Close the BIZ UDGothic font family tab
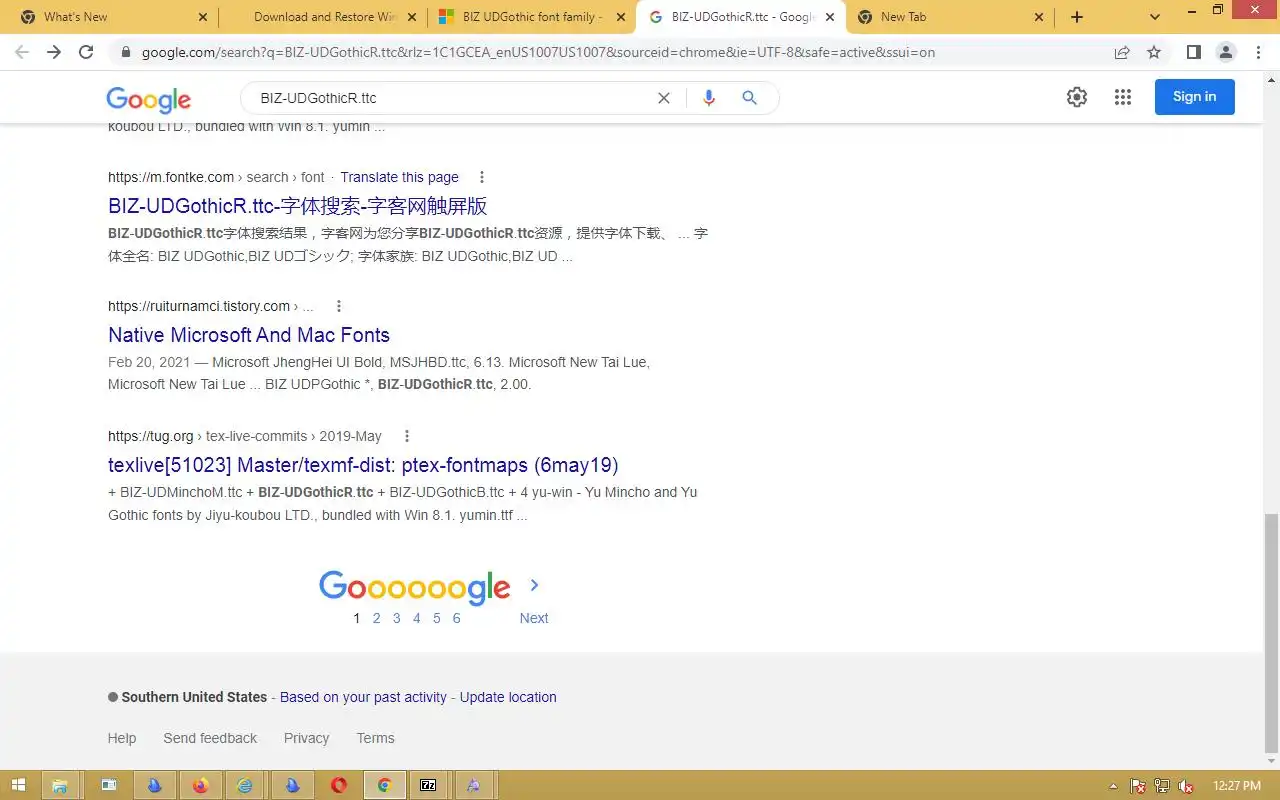1280x800 pixels. 620,17
